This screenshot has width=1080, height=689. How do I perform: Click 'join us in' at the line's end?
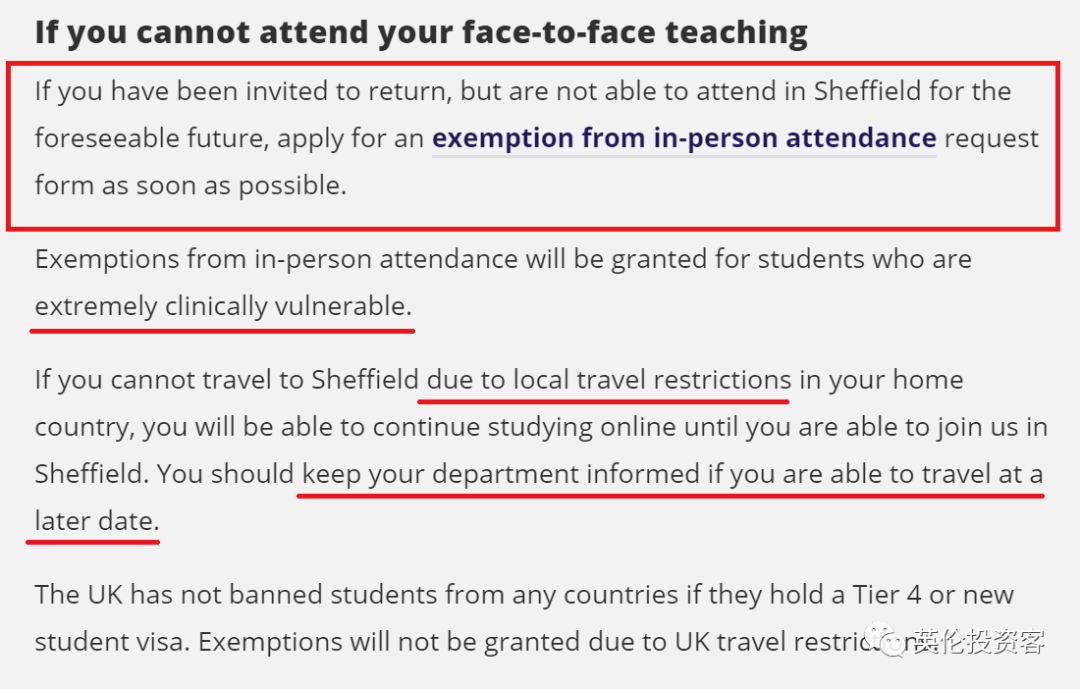(x=985, y=427)
